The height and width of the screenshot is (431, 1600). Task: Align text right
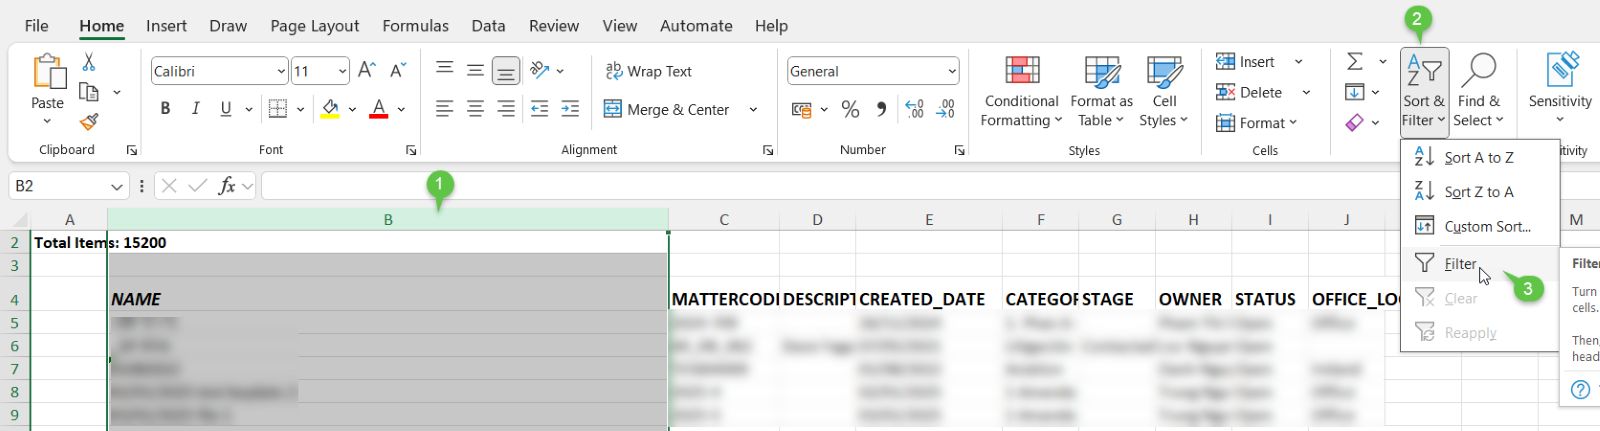click(507, 109)
